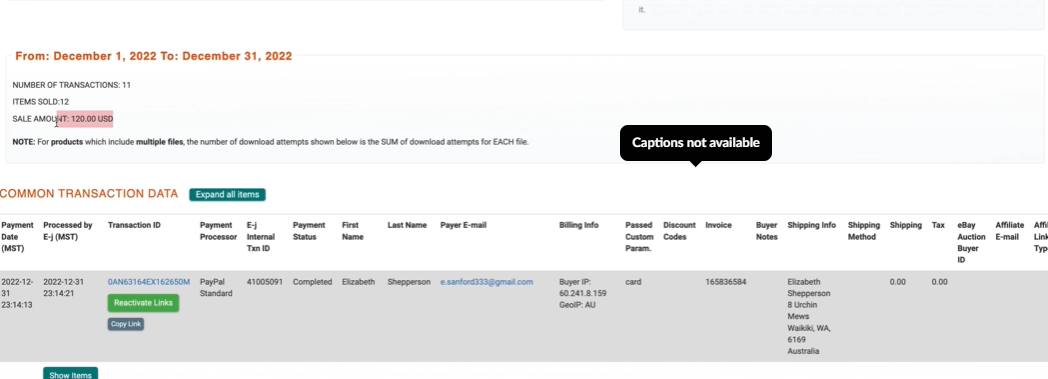Click the Payment Date (MST) column header
The width and height of the screenshot is (1048, 379).
tap(17, 237)
